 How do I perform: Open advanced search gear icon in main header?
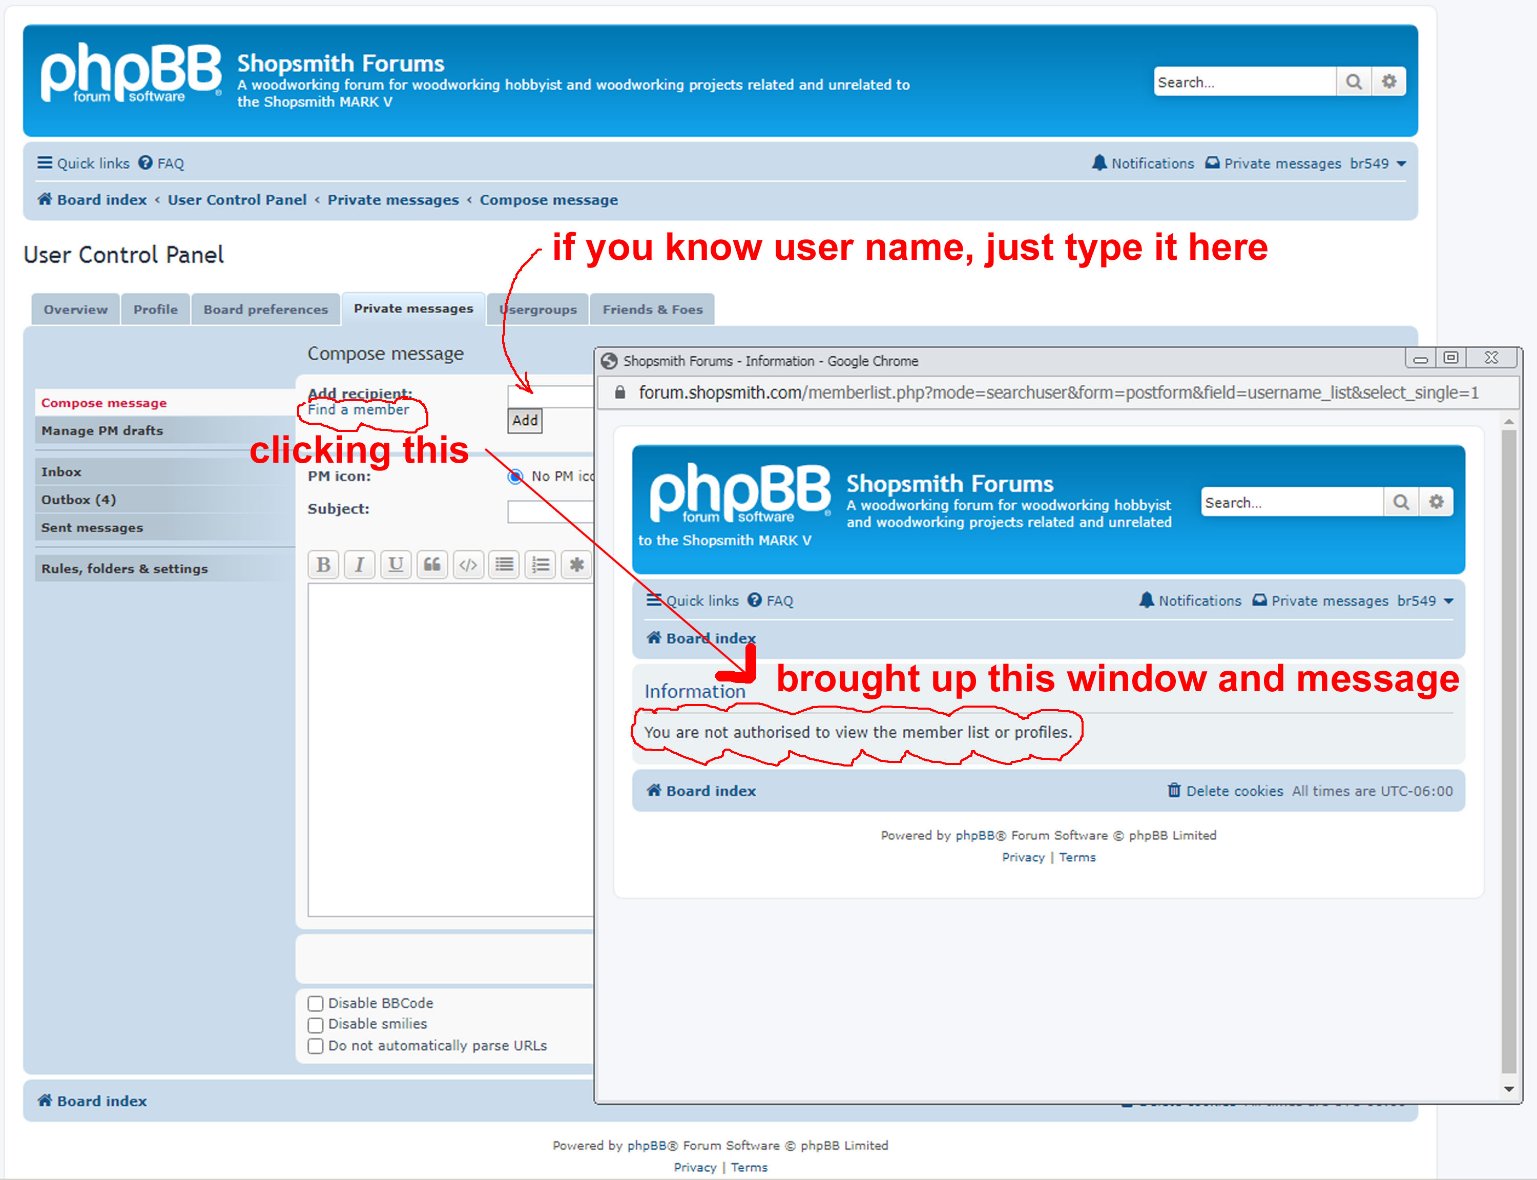1389,82
